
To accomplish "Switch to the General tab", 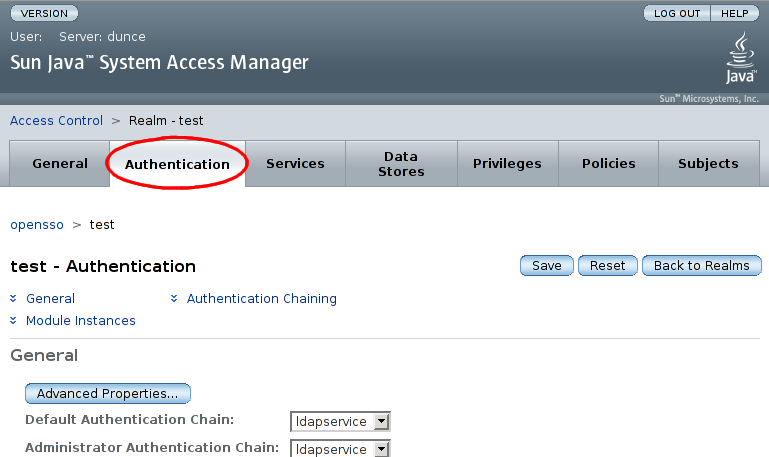I will coord(60,163).
